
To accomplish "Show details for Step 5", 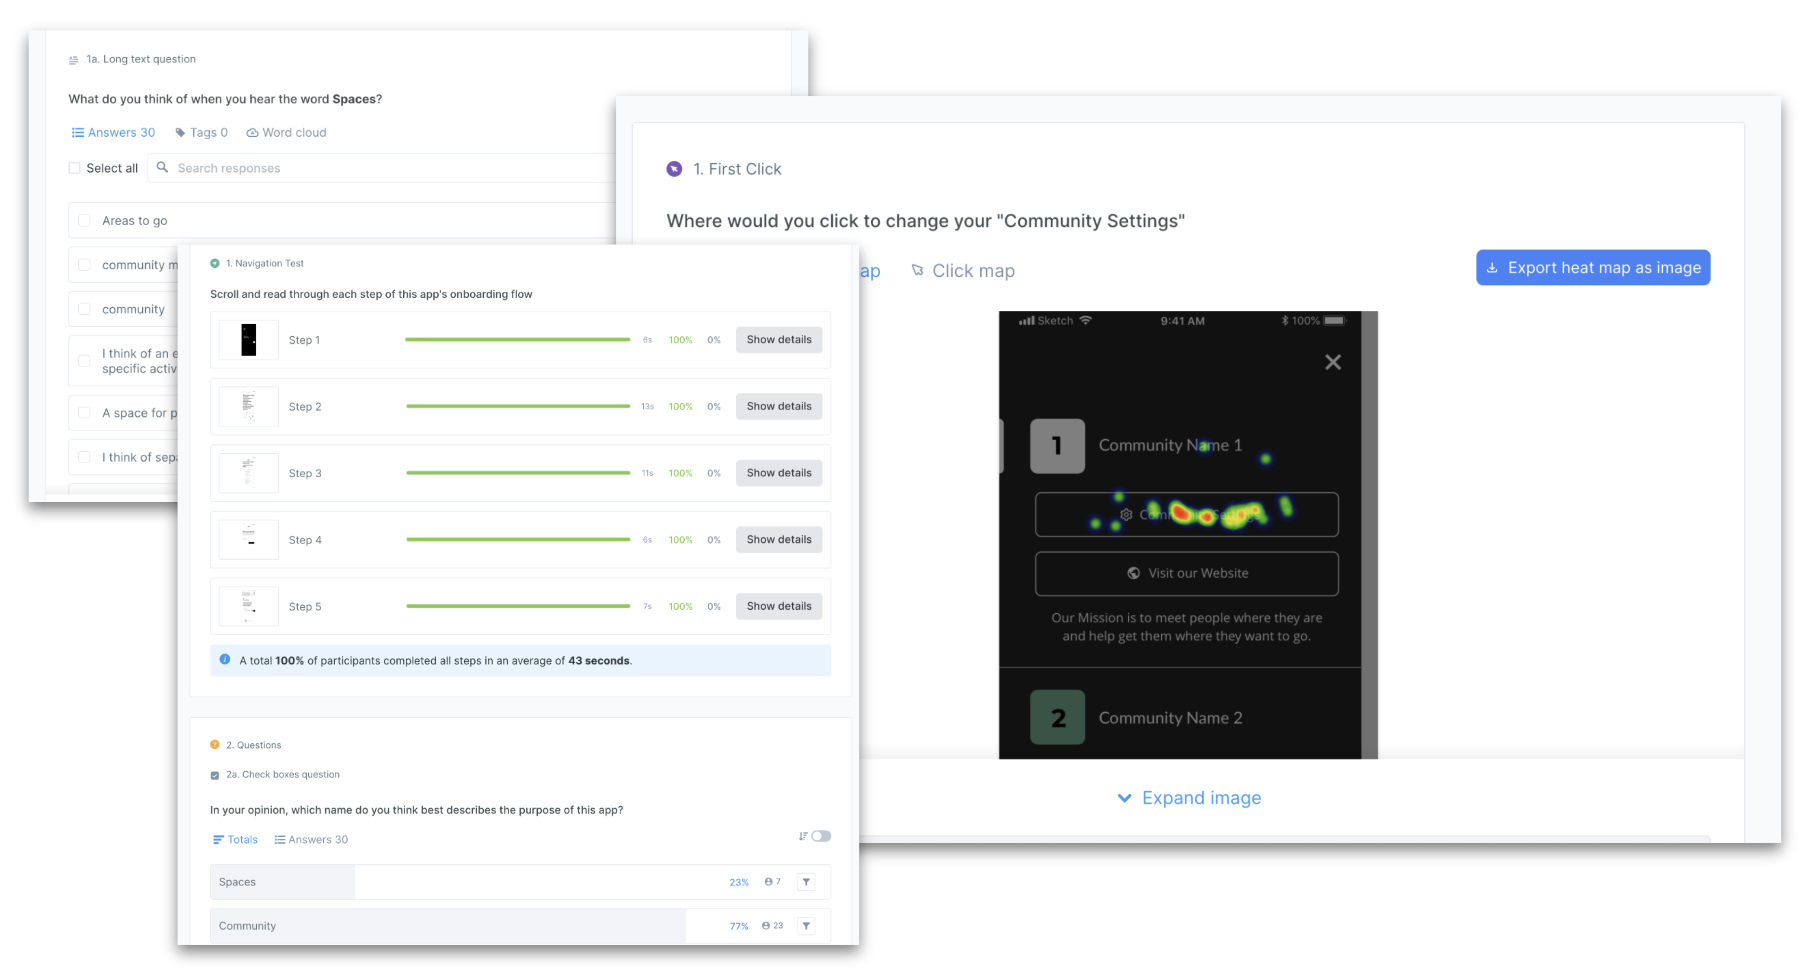I will 779,606.
